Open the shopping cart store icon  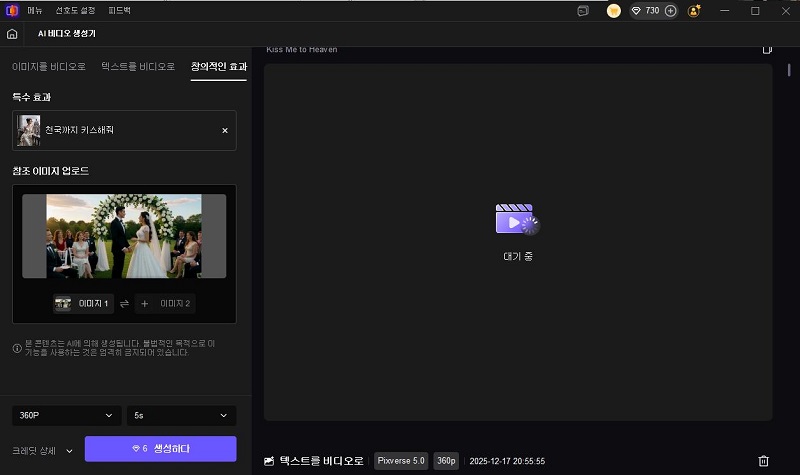point(613,11)
